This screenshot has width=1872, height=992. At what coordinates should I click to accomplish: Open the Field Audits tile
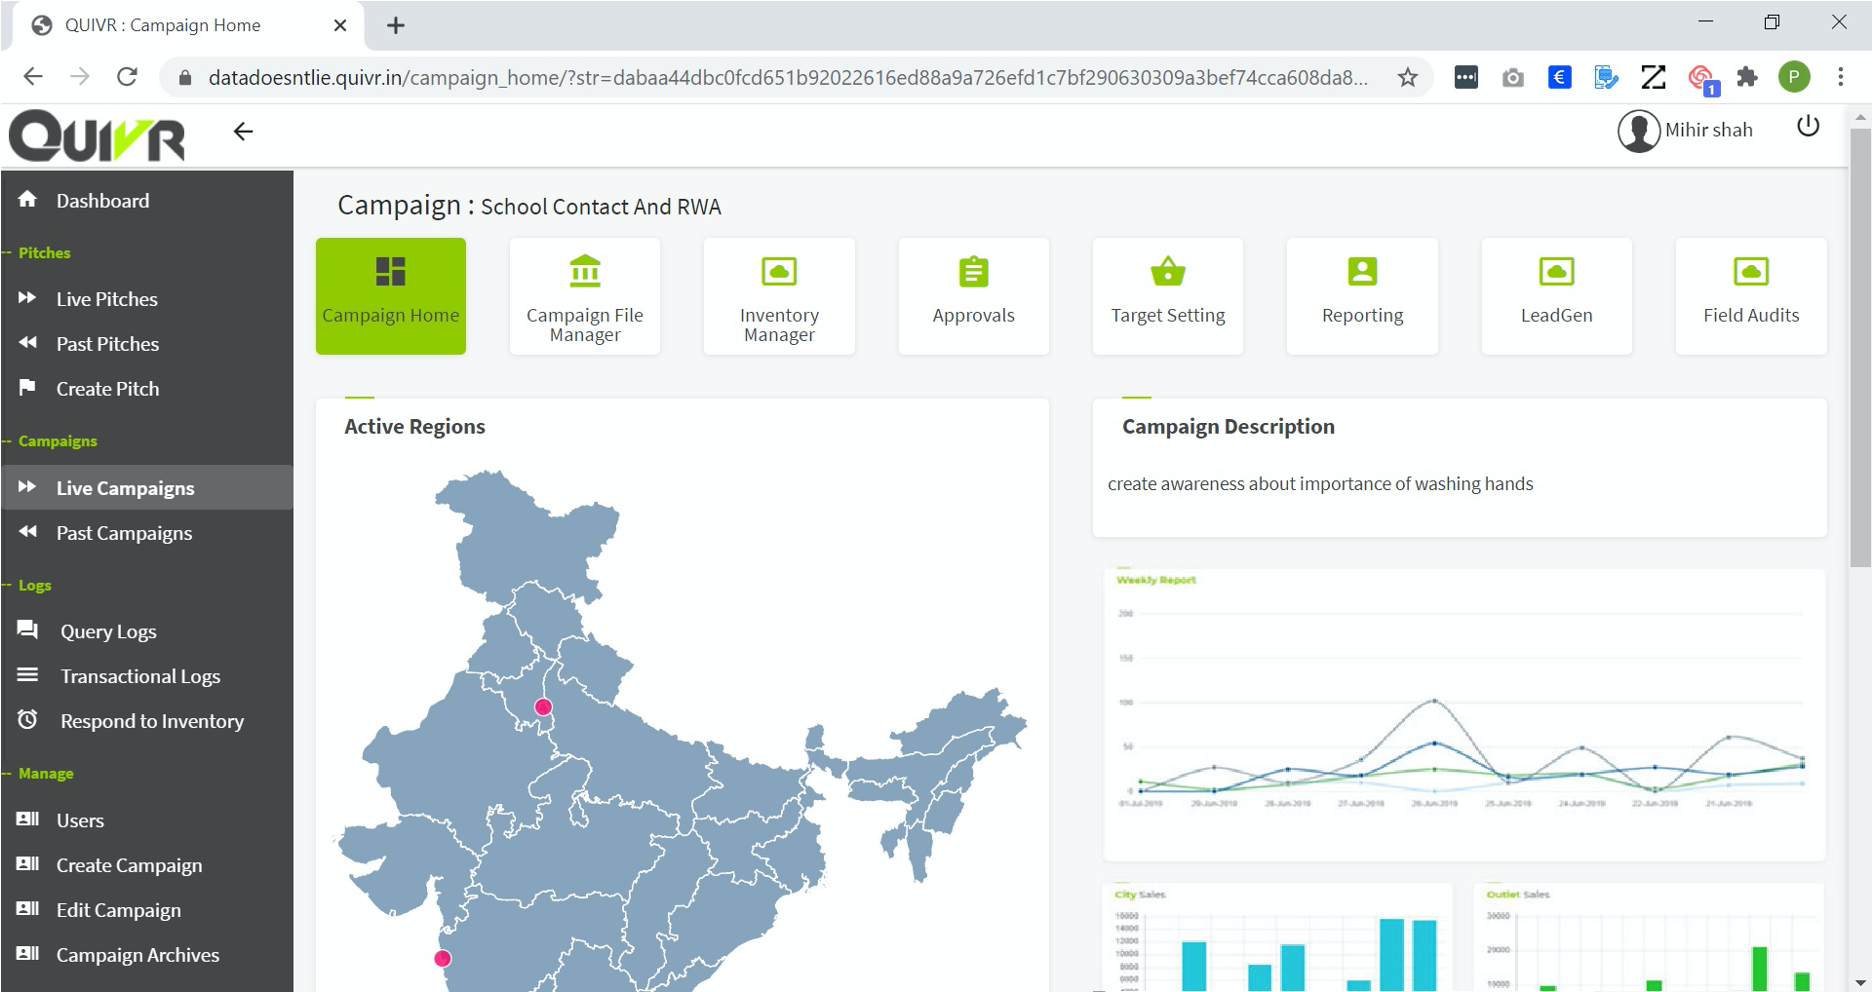(x=1751, y=296)
